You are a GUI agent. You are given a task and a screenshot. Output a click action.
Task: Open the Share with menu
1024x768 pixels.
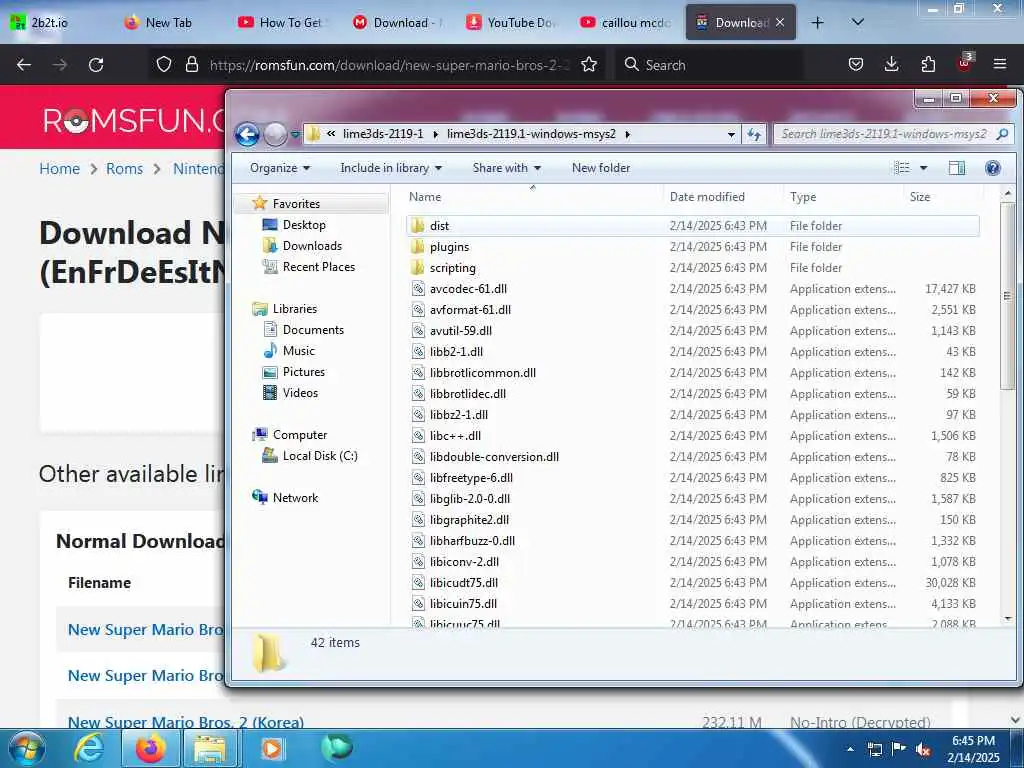[506, 168]
